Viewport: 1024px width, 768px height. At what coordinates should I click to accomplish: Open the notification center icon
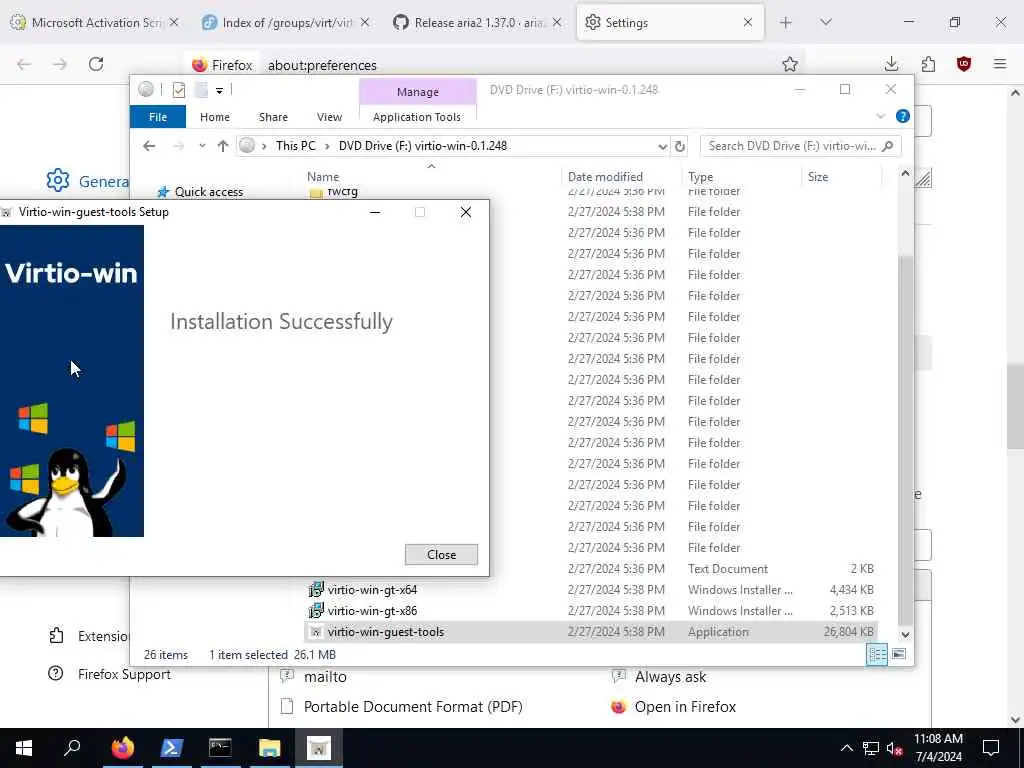pyautogui.click(x=991, y=748)
